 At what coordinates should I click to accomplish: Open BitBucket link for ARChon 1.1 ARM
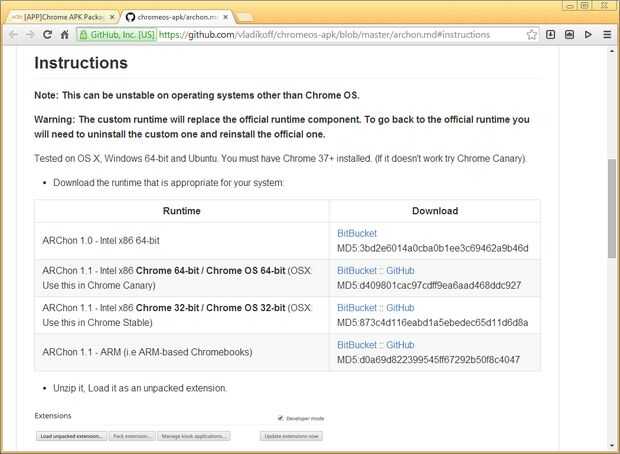357,345
